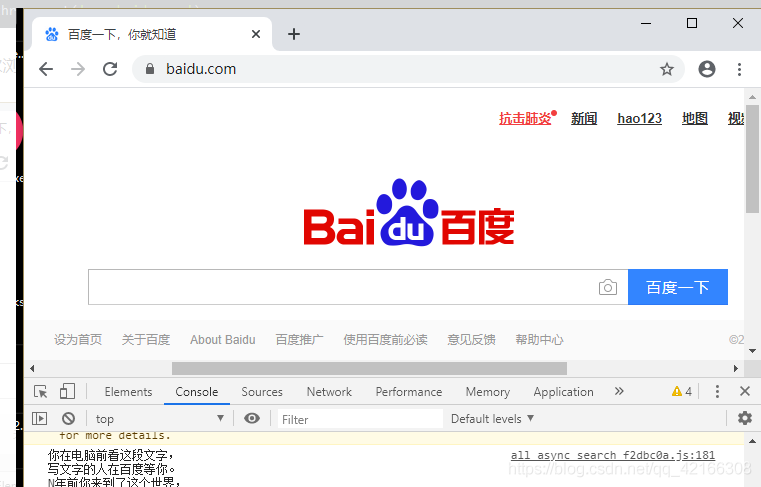Click the Baidu logo image
This screenshot has height=487, width=761.
[409, 213]
